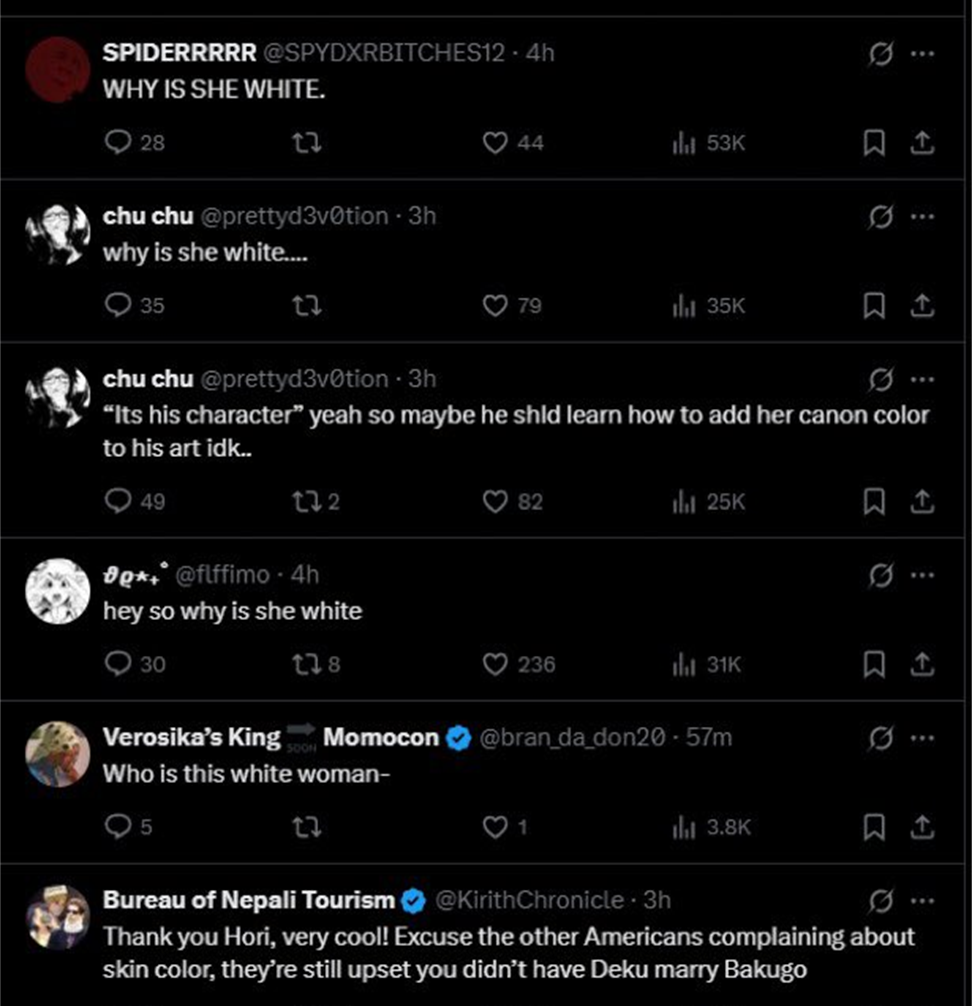This screenshot has width=972, height=1006.
Task: Click the Grok icon on chu chu's canon color tweet
Action: click(x=880, y=379)
